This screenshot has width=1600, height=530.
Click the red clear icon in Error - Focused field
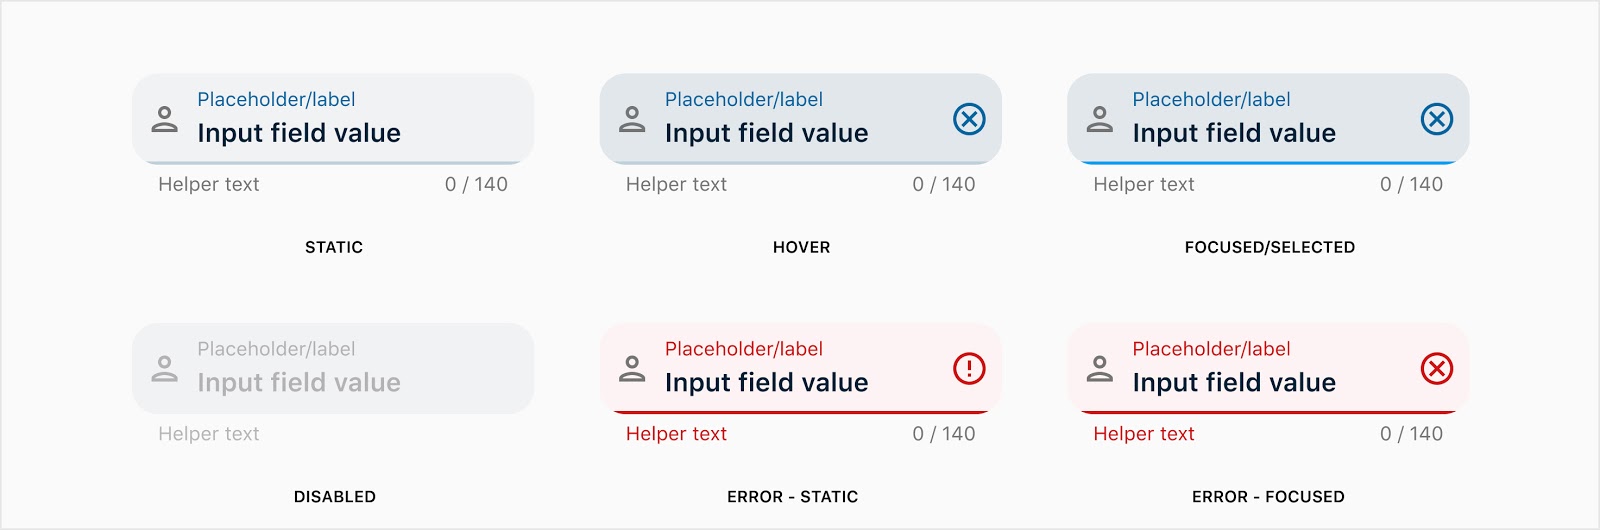[1437, 369]
